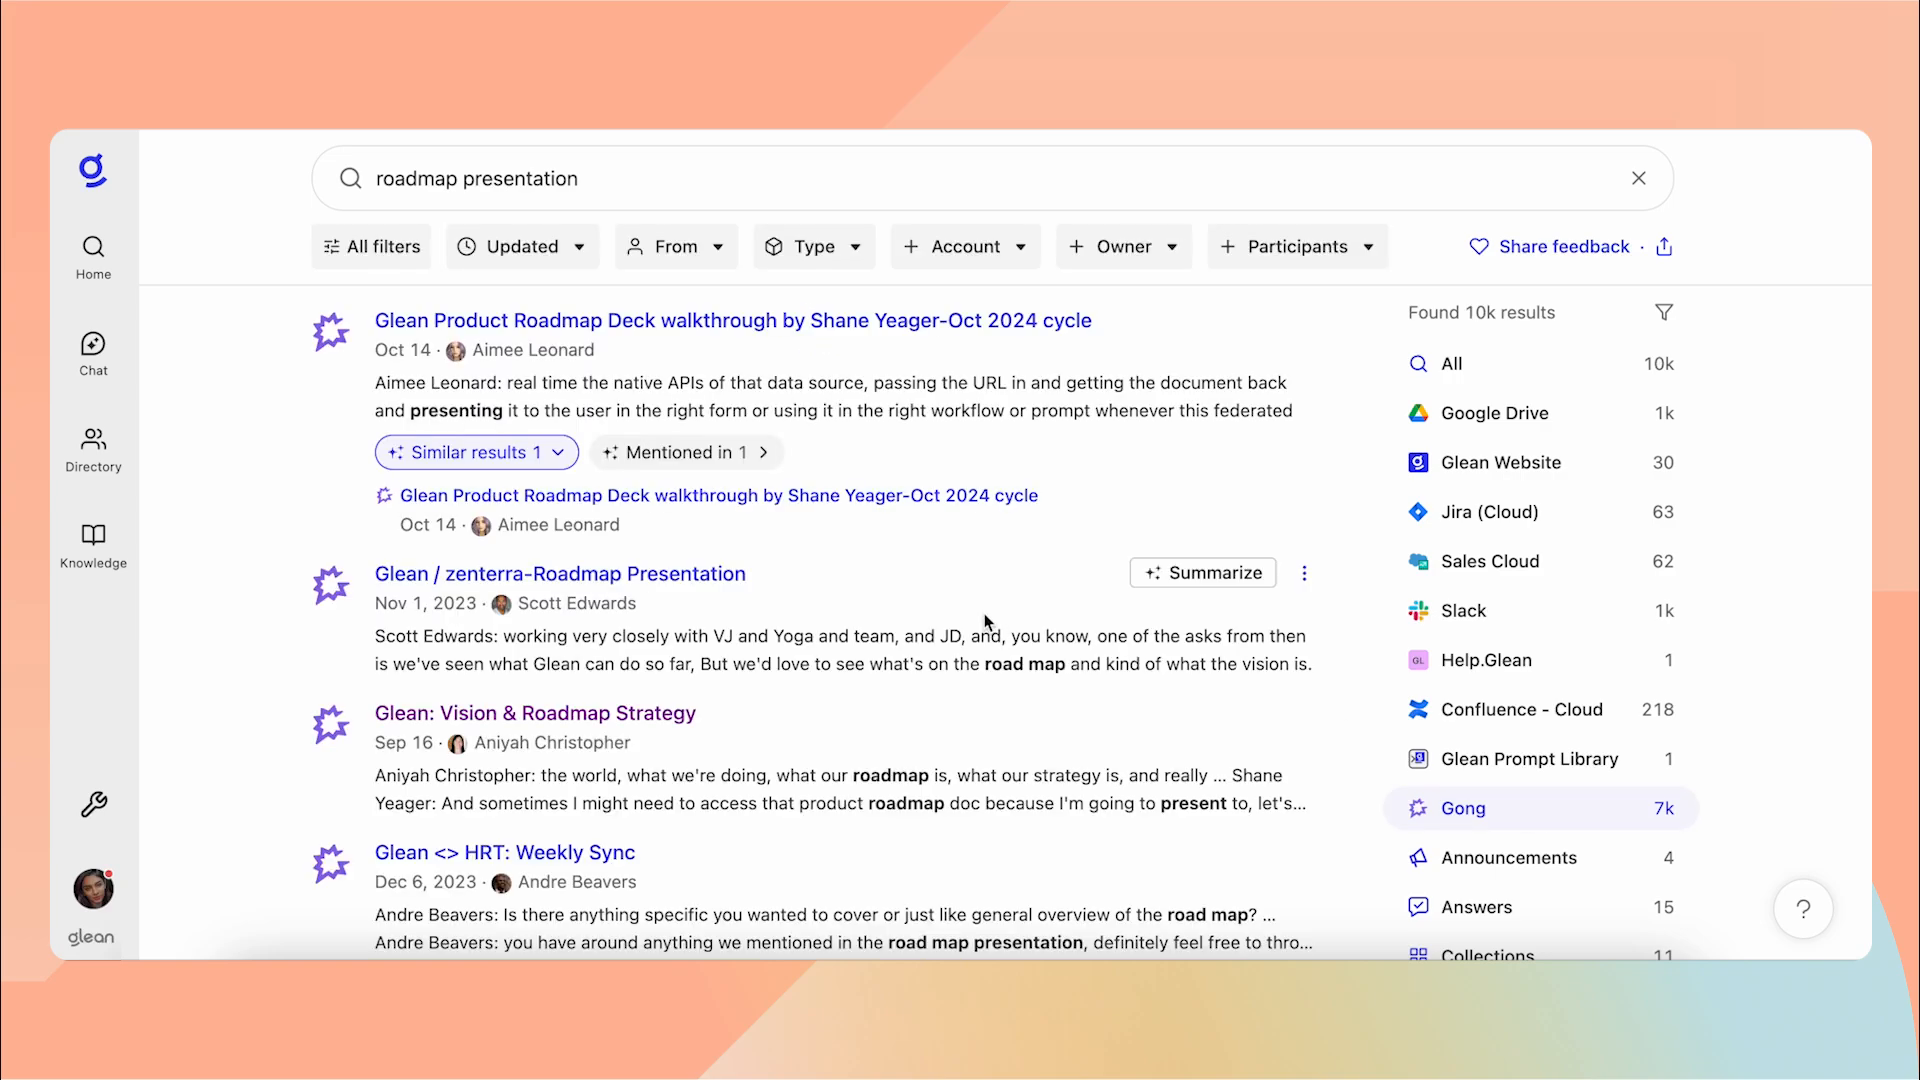
Task: Toggle the Slack source filter
Action: [1464, 610]
